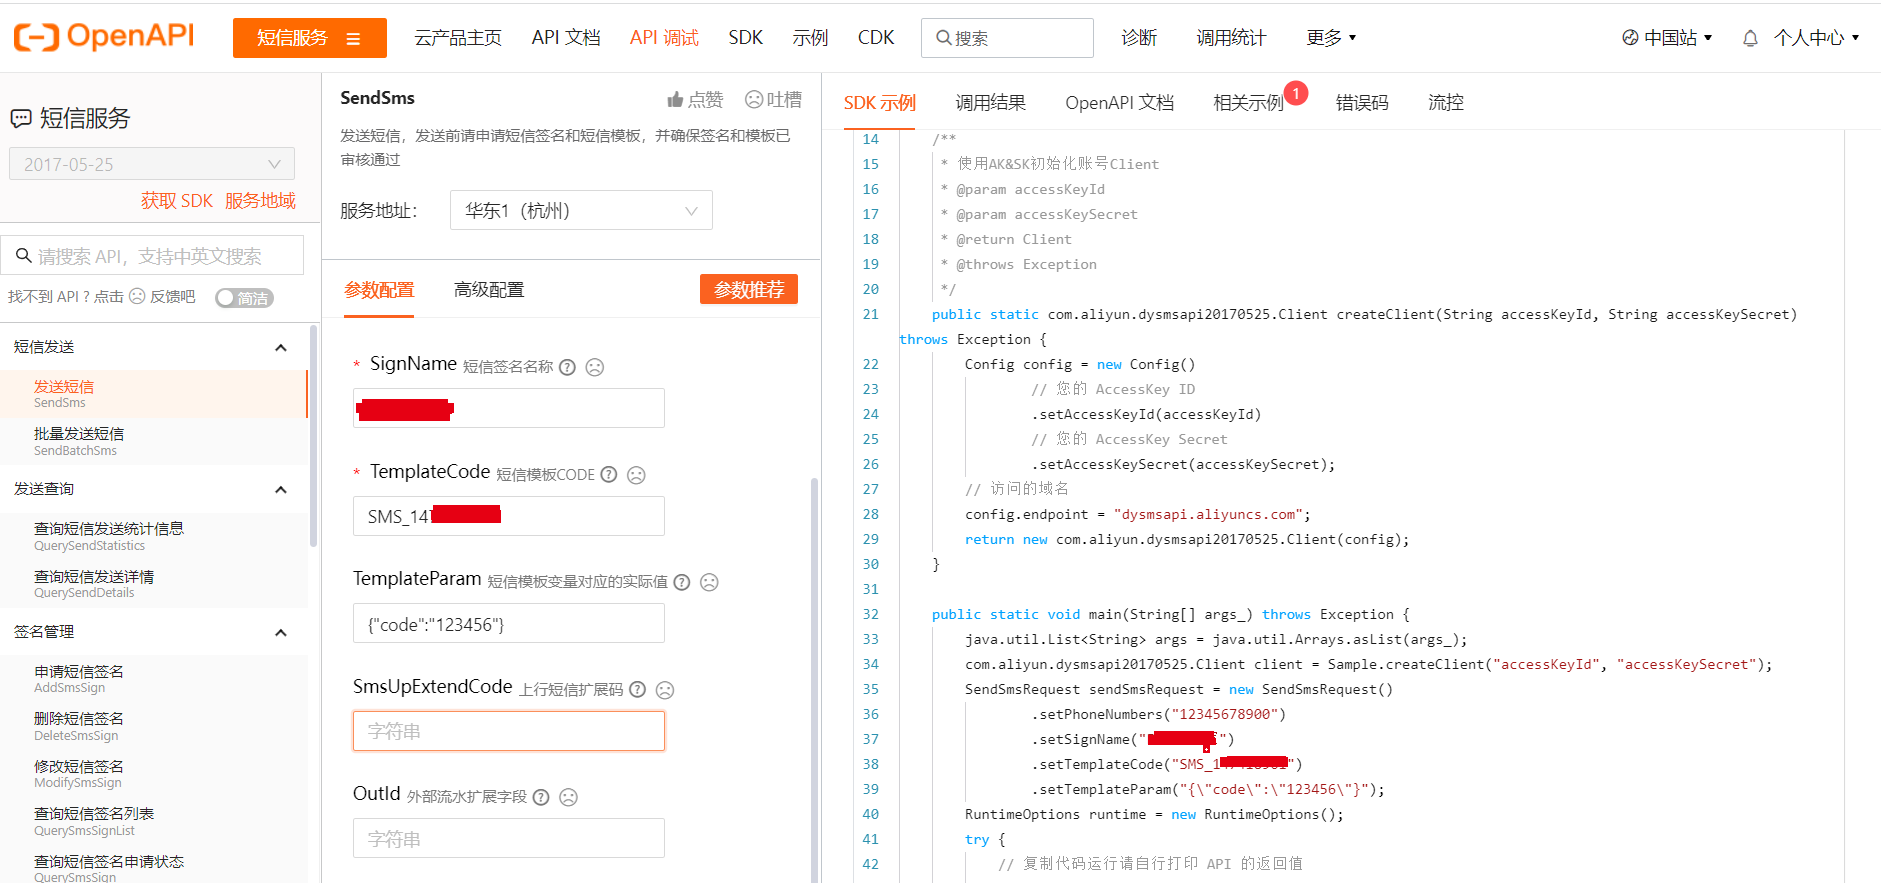
Task: Open 诊断 in the top bar
Action: 1139,38
